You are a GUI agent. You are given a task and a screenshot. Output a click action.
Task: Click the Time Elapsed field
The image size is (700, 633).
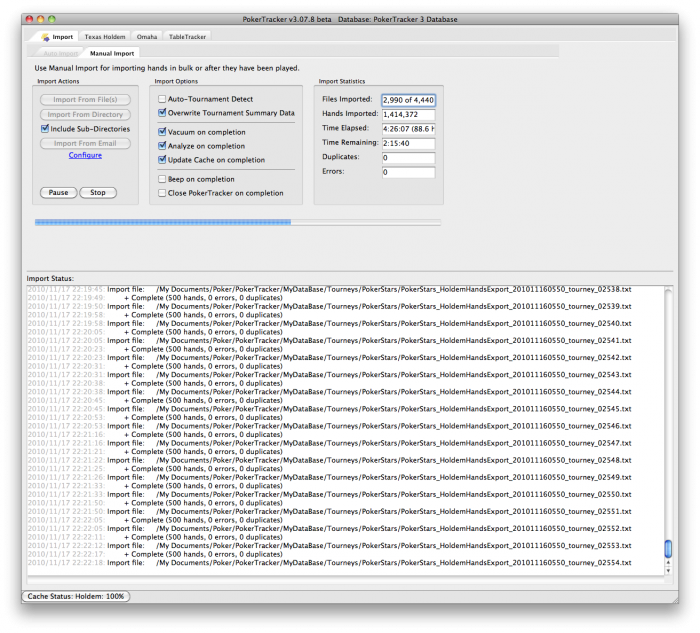click(408, 129)
